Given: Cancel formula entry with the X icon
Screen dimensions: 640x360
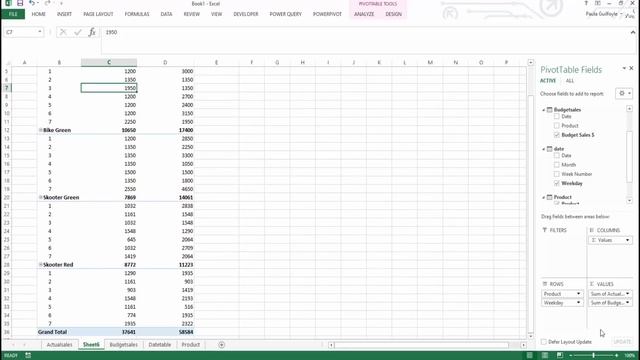Looking at the screenshot, I should coord(63,32).
